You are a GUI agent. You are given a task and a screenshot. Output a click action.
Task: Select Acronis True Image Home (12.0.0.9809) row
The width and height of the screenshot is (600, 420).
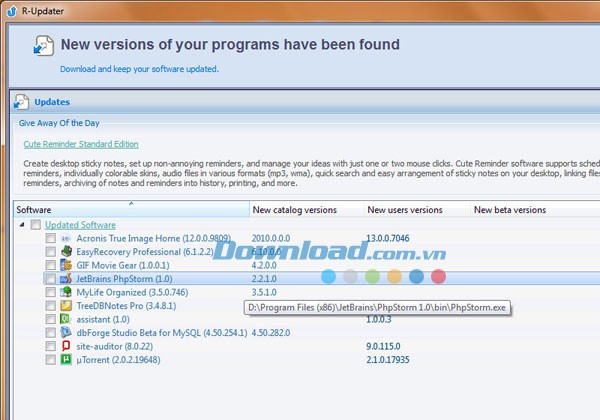tap(153, 238)
